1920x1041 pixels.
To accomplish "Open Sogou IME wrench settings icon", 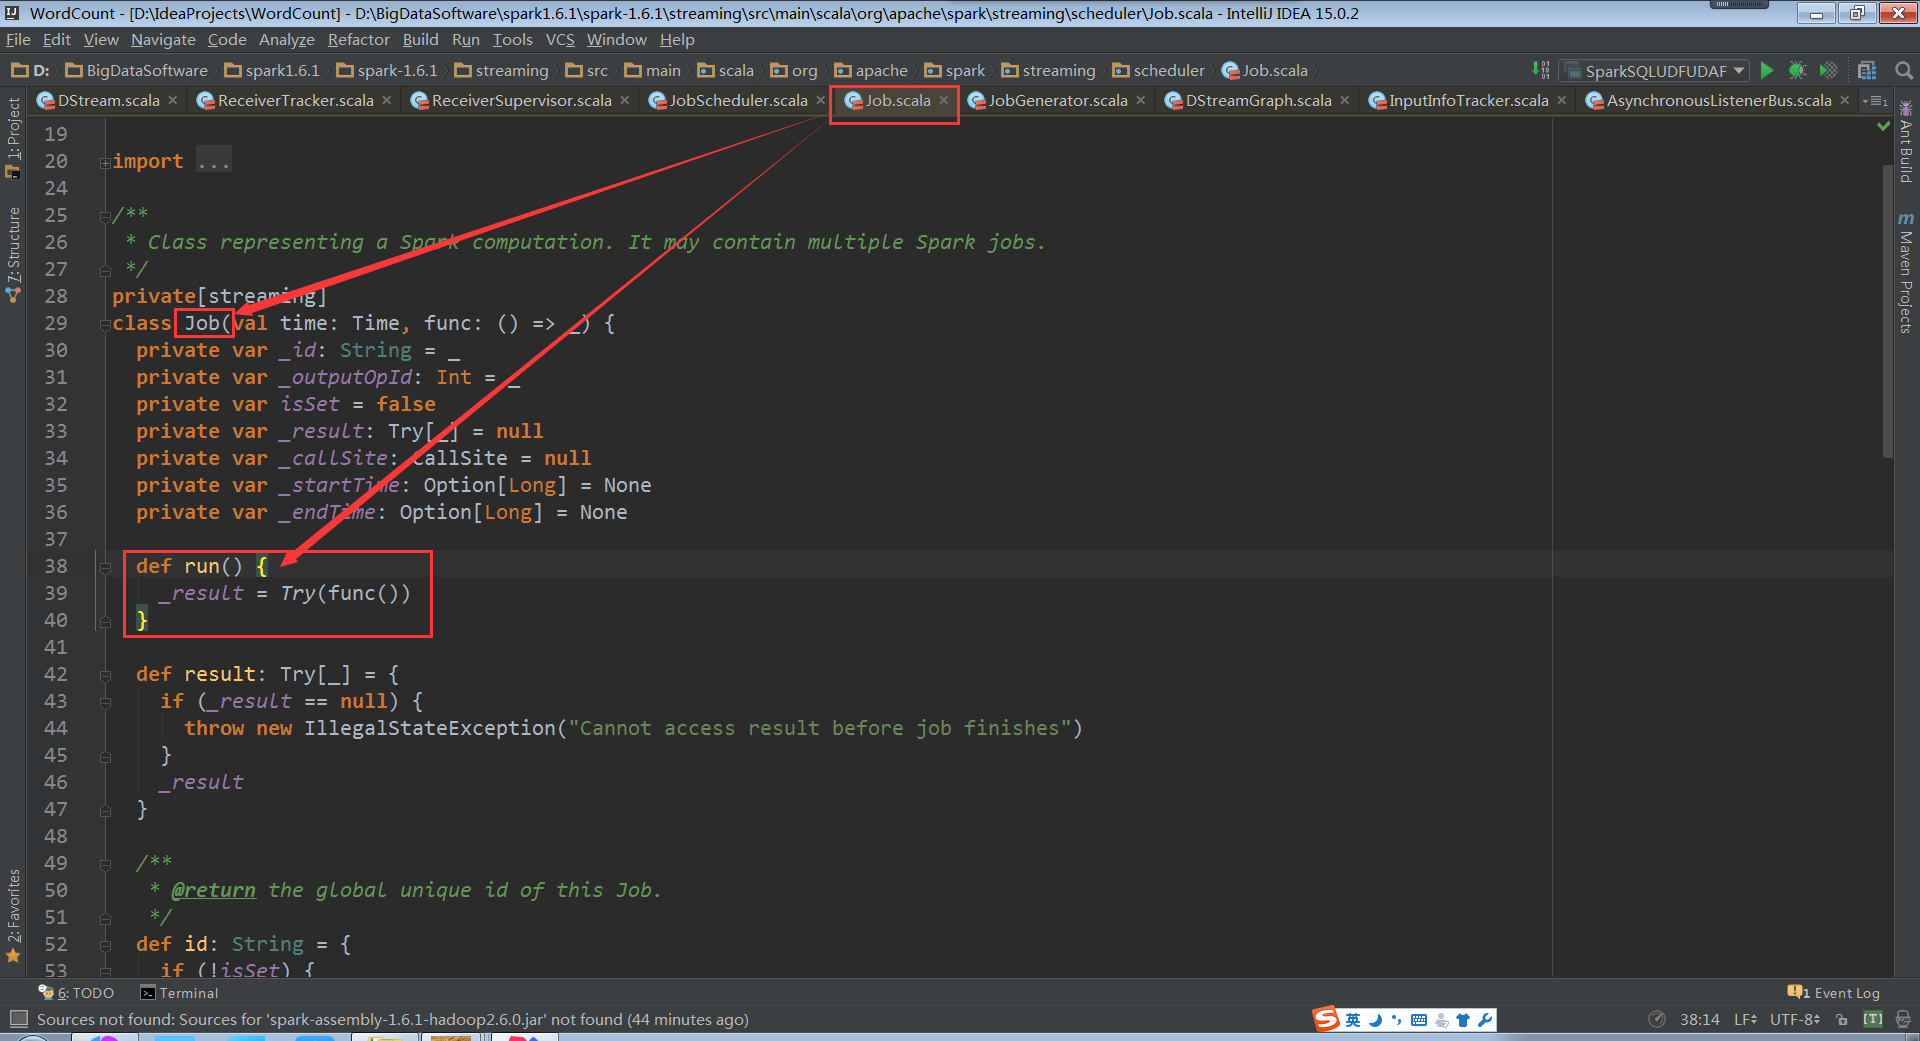I will pyautogui.click(x=1485, y=1020).
